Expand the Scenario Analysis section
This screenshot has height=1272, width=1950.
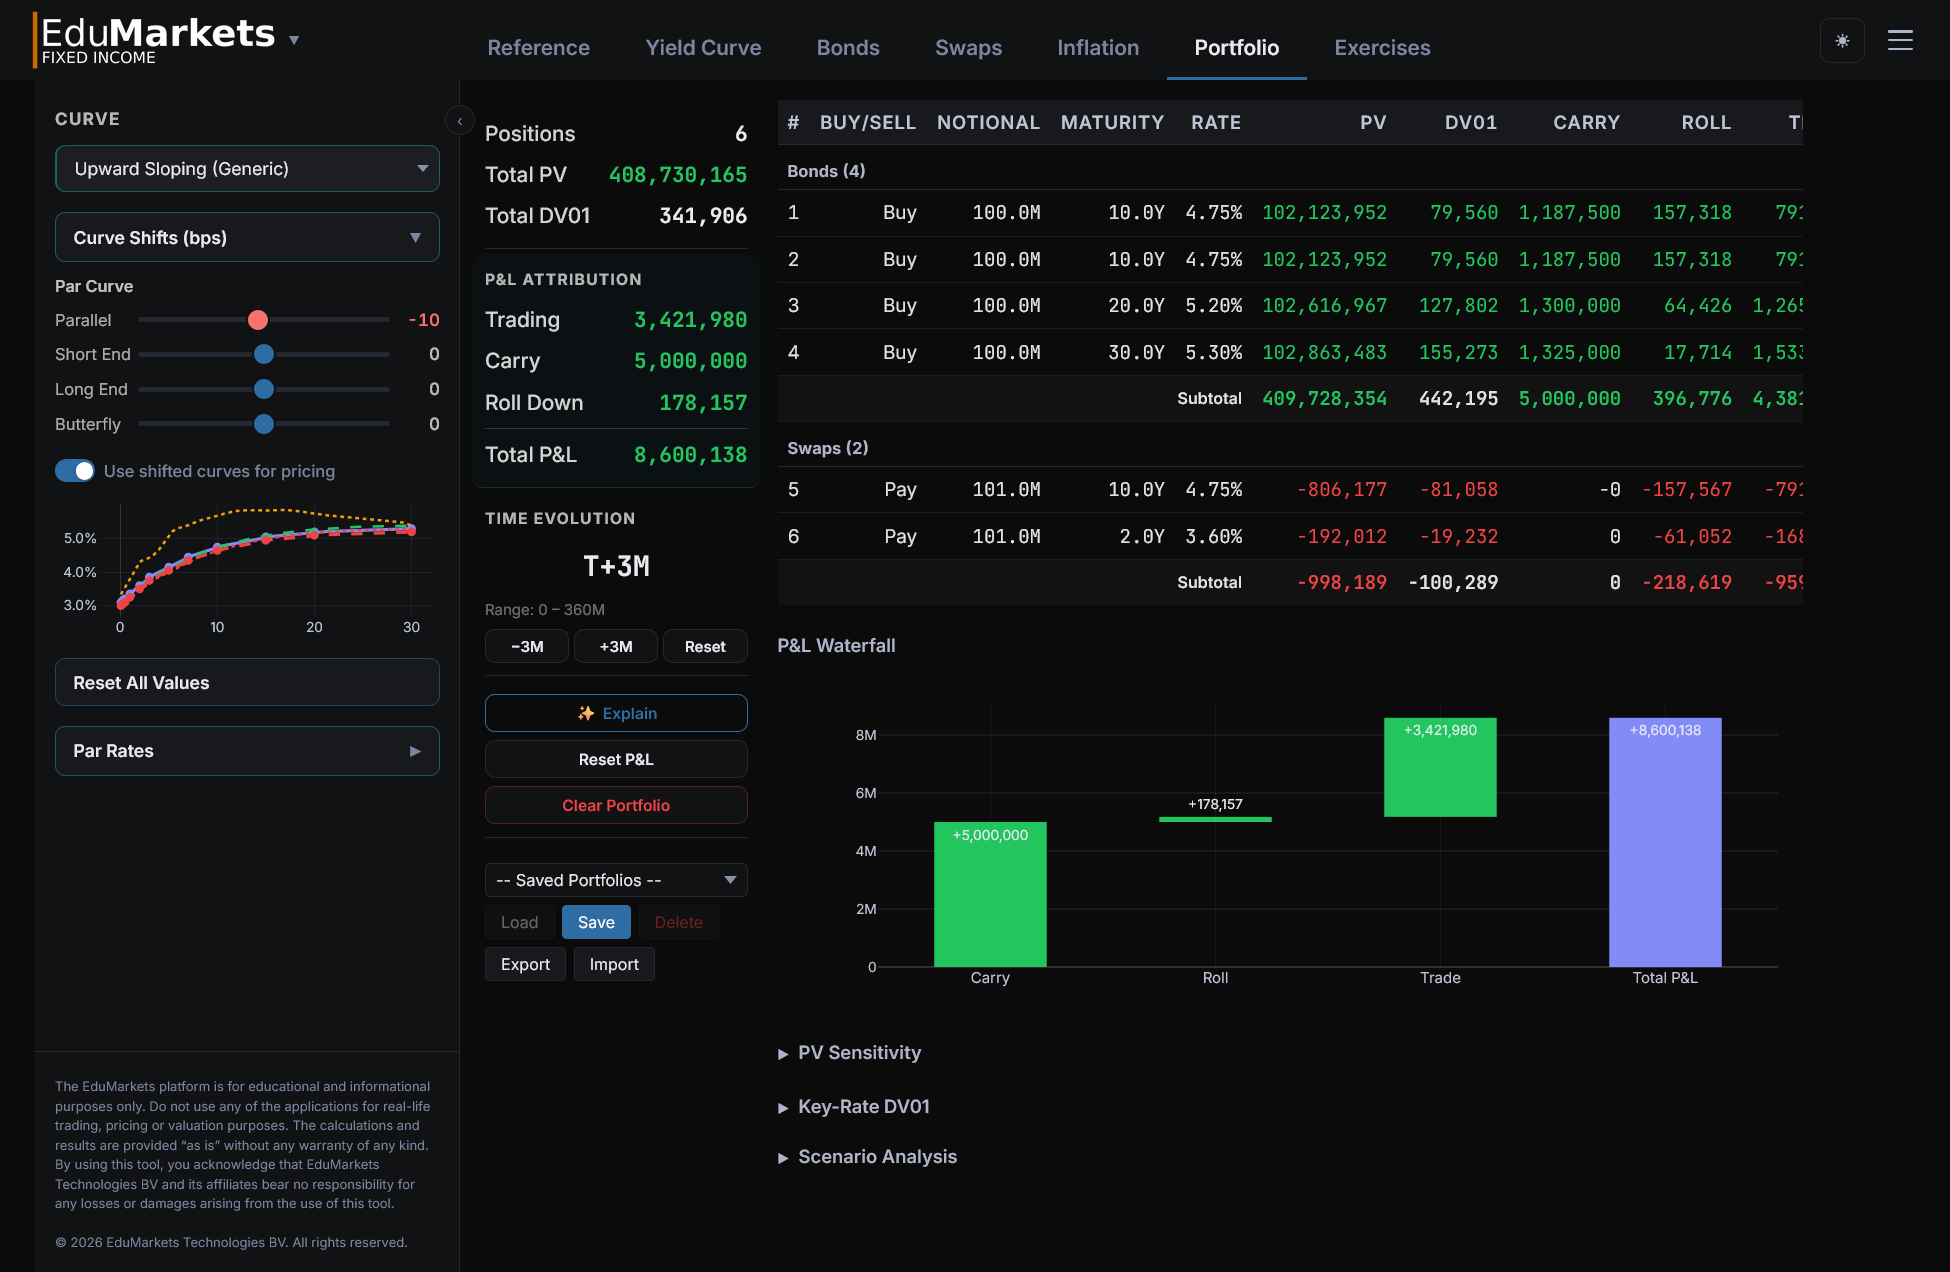click(867, 1156)
